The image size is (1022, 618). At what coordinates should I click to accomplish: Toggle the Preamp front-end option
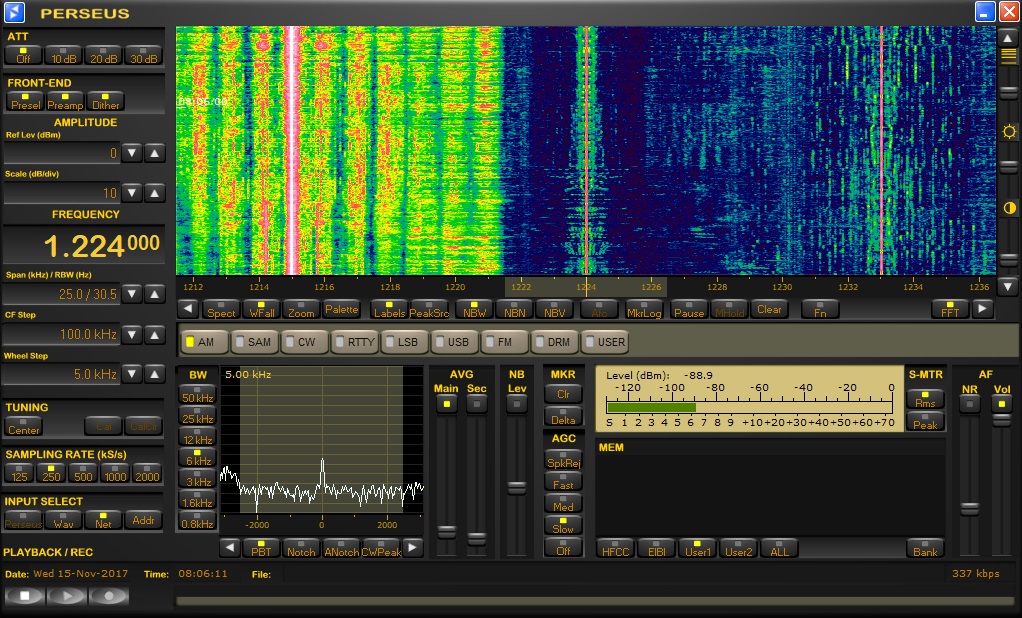65,101
